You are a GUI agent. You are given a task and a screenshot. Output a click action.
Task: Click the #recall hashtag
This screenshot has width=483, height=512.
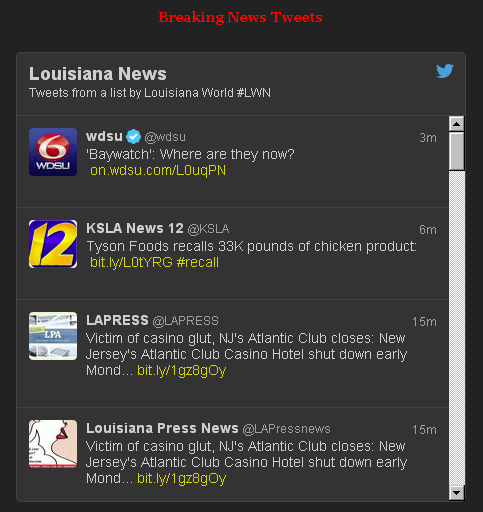[198, 262]
